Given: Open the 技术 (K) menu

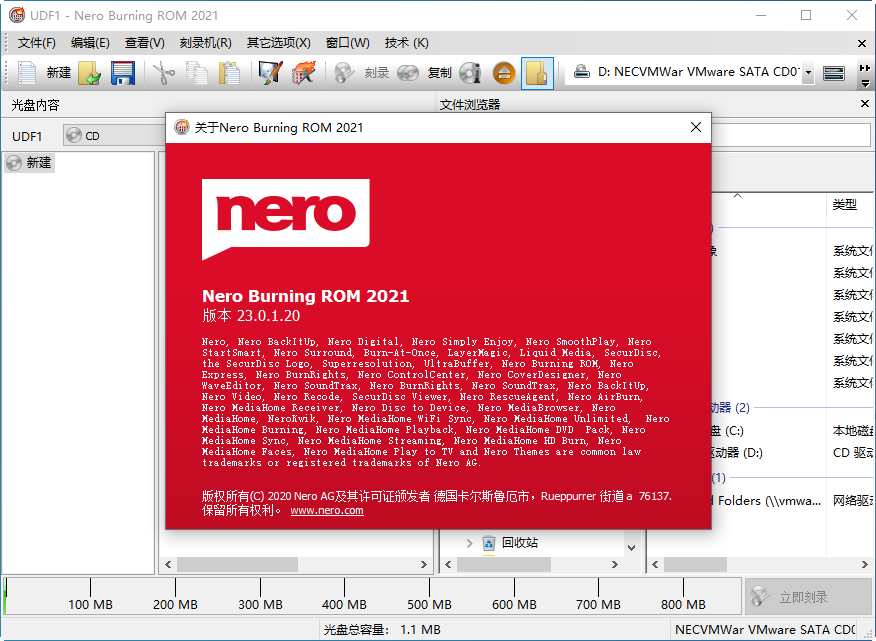Looking at the screenshot, I should coord(406,43).
